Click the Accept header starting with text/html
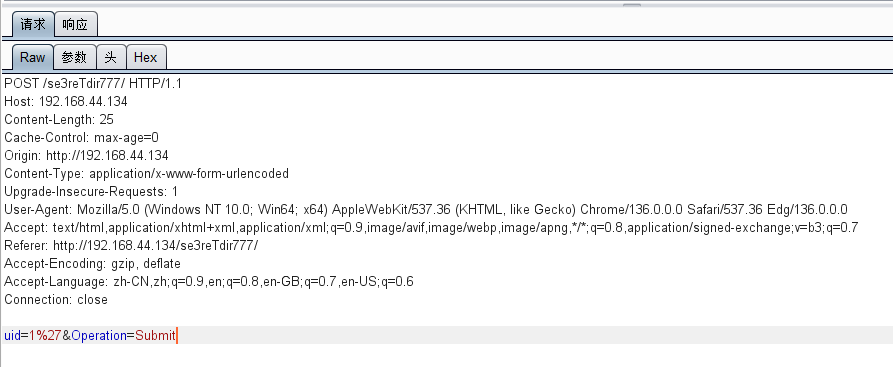 431,228
